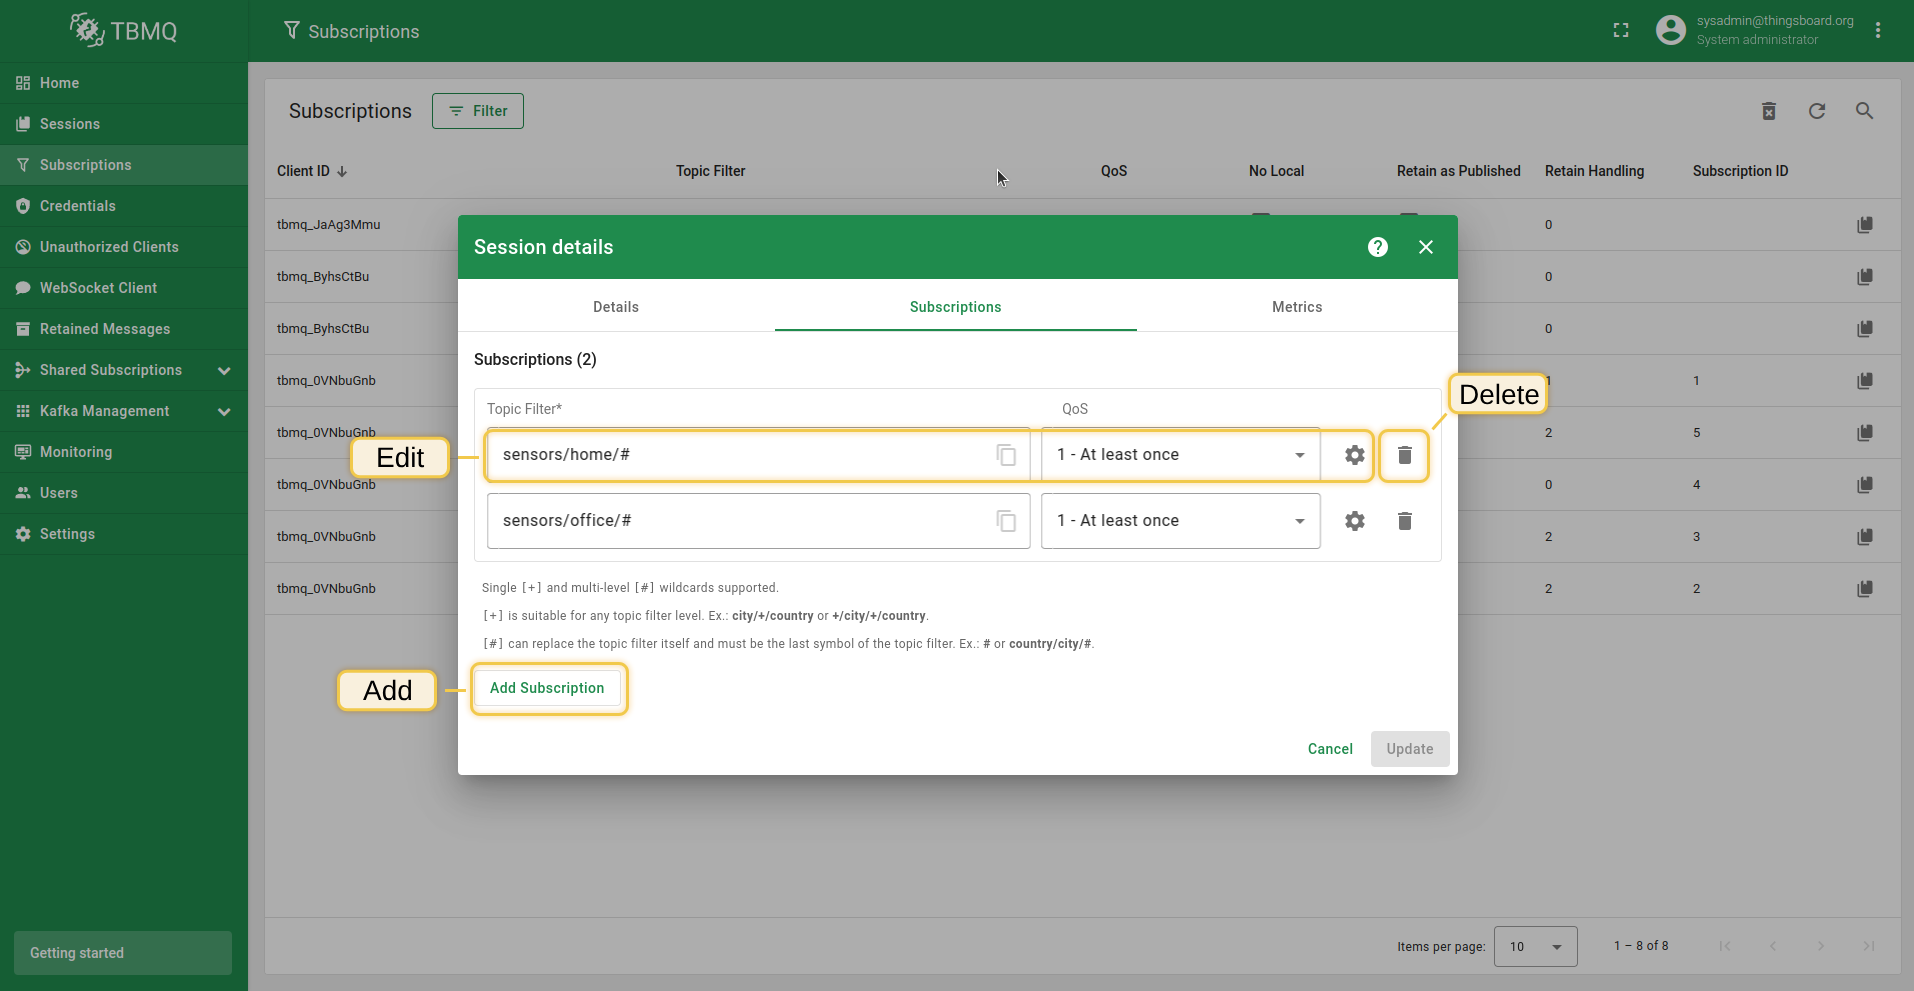This screenshot has height=991, width=1914.
Task: Expand Kafka Management in the sidebar
Action: coord(224,411)
